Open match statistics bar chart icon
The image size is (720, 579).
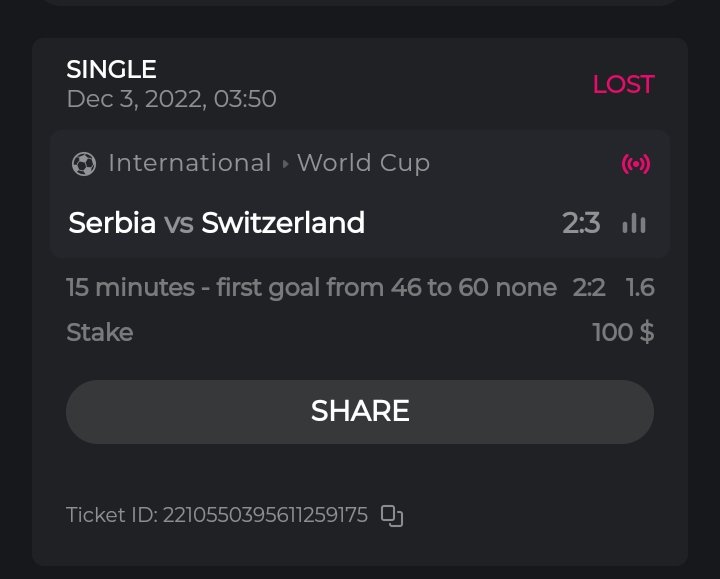tap(634, 223)
